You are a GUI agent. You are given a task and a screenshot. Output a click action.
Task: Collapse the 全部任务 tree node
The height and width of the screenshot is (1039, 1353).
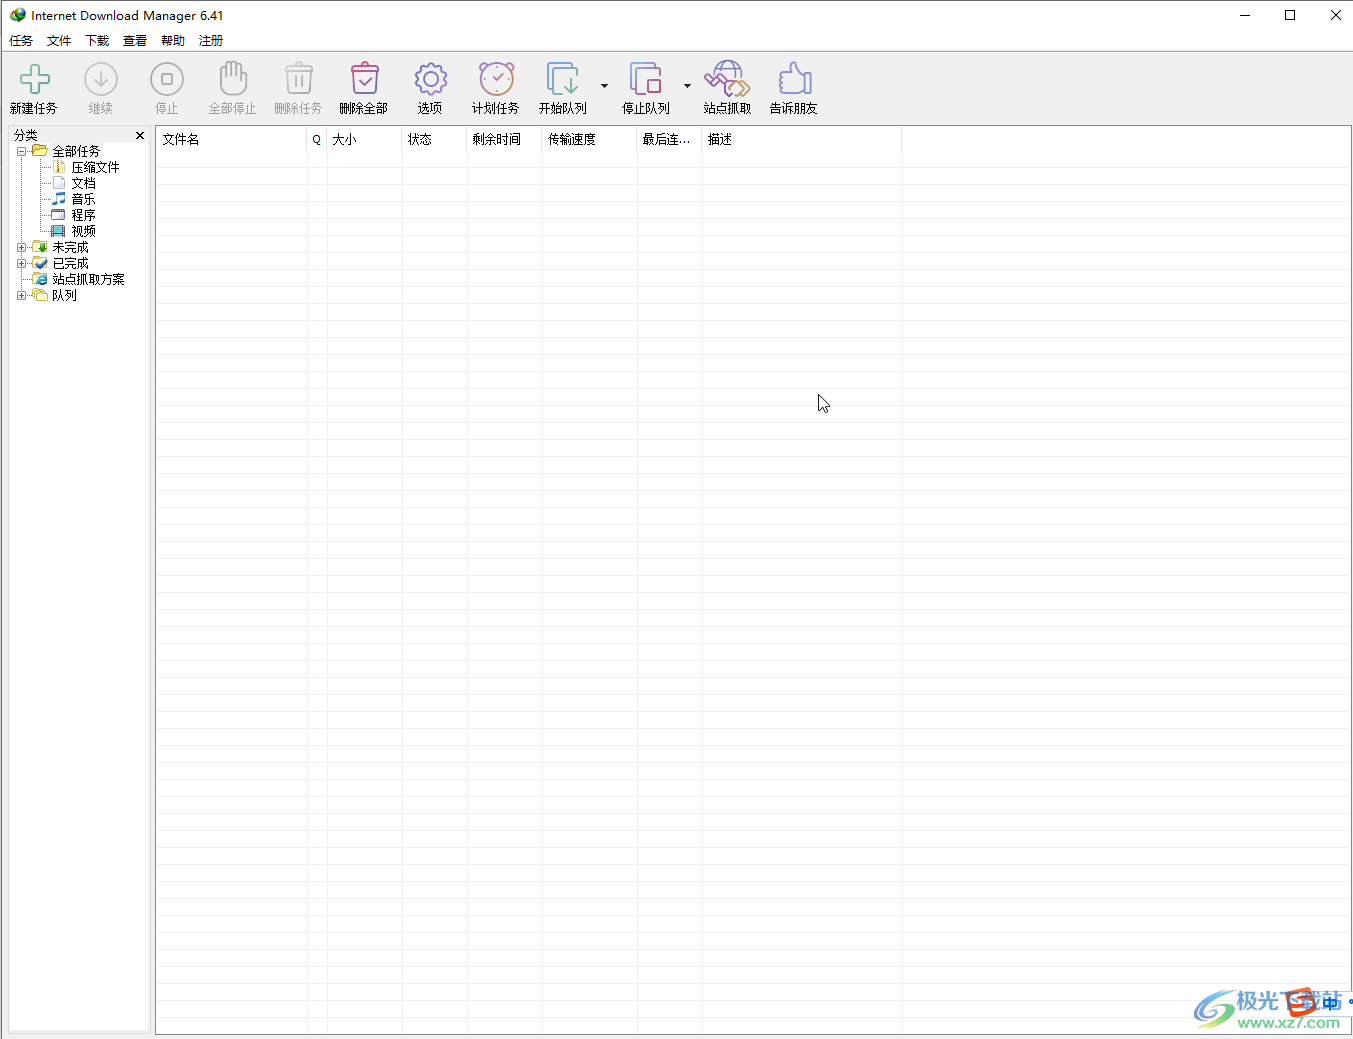point(22,151)
